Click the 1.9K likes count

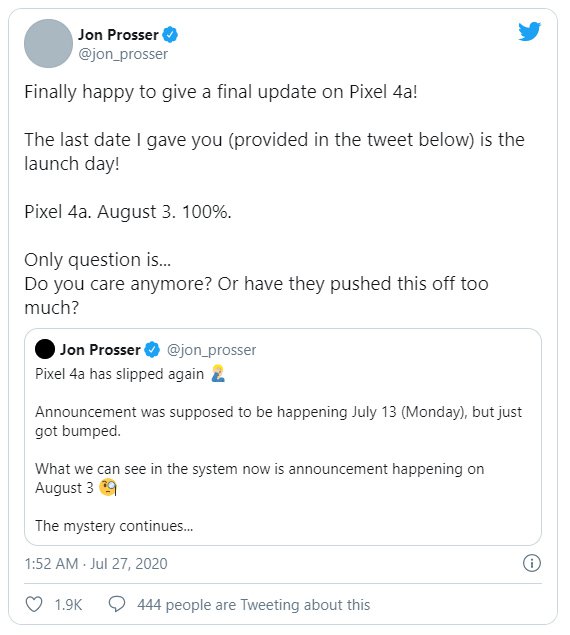pos(68,605)
